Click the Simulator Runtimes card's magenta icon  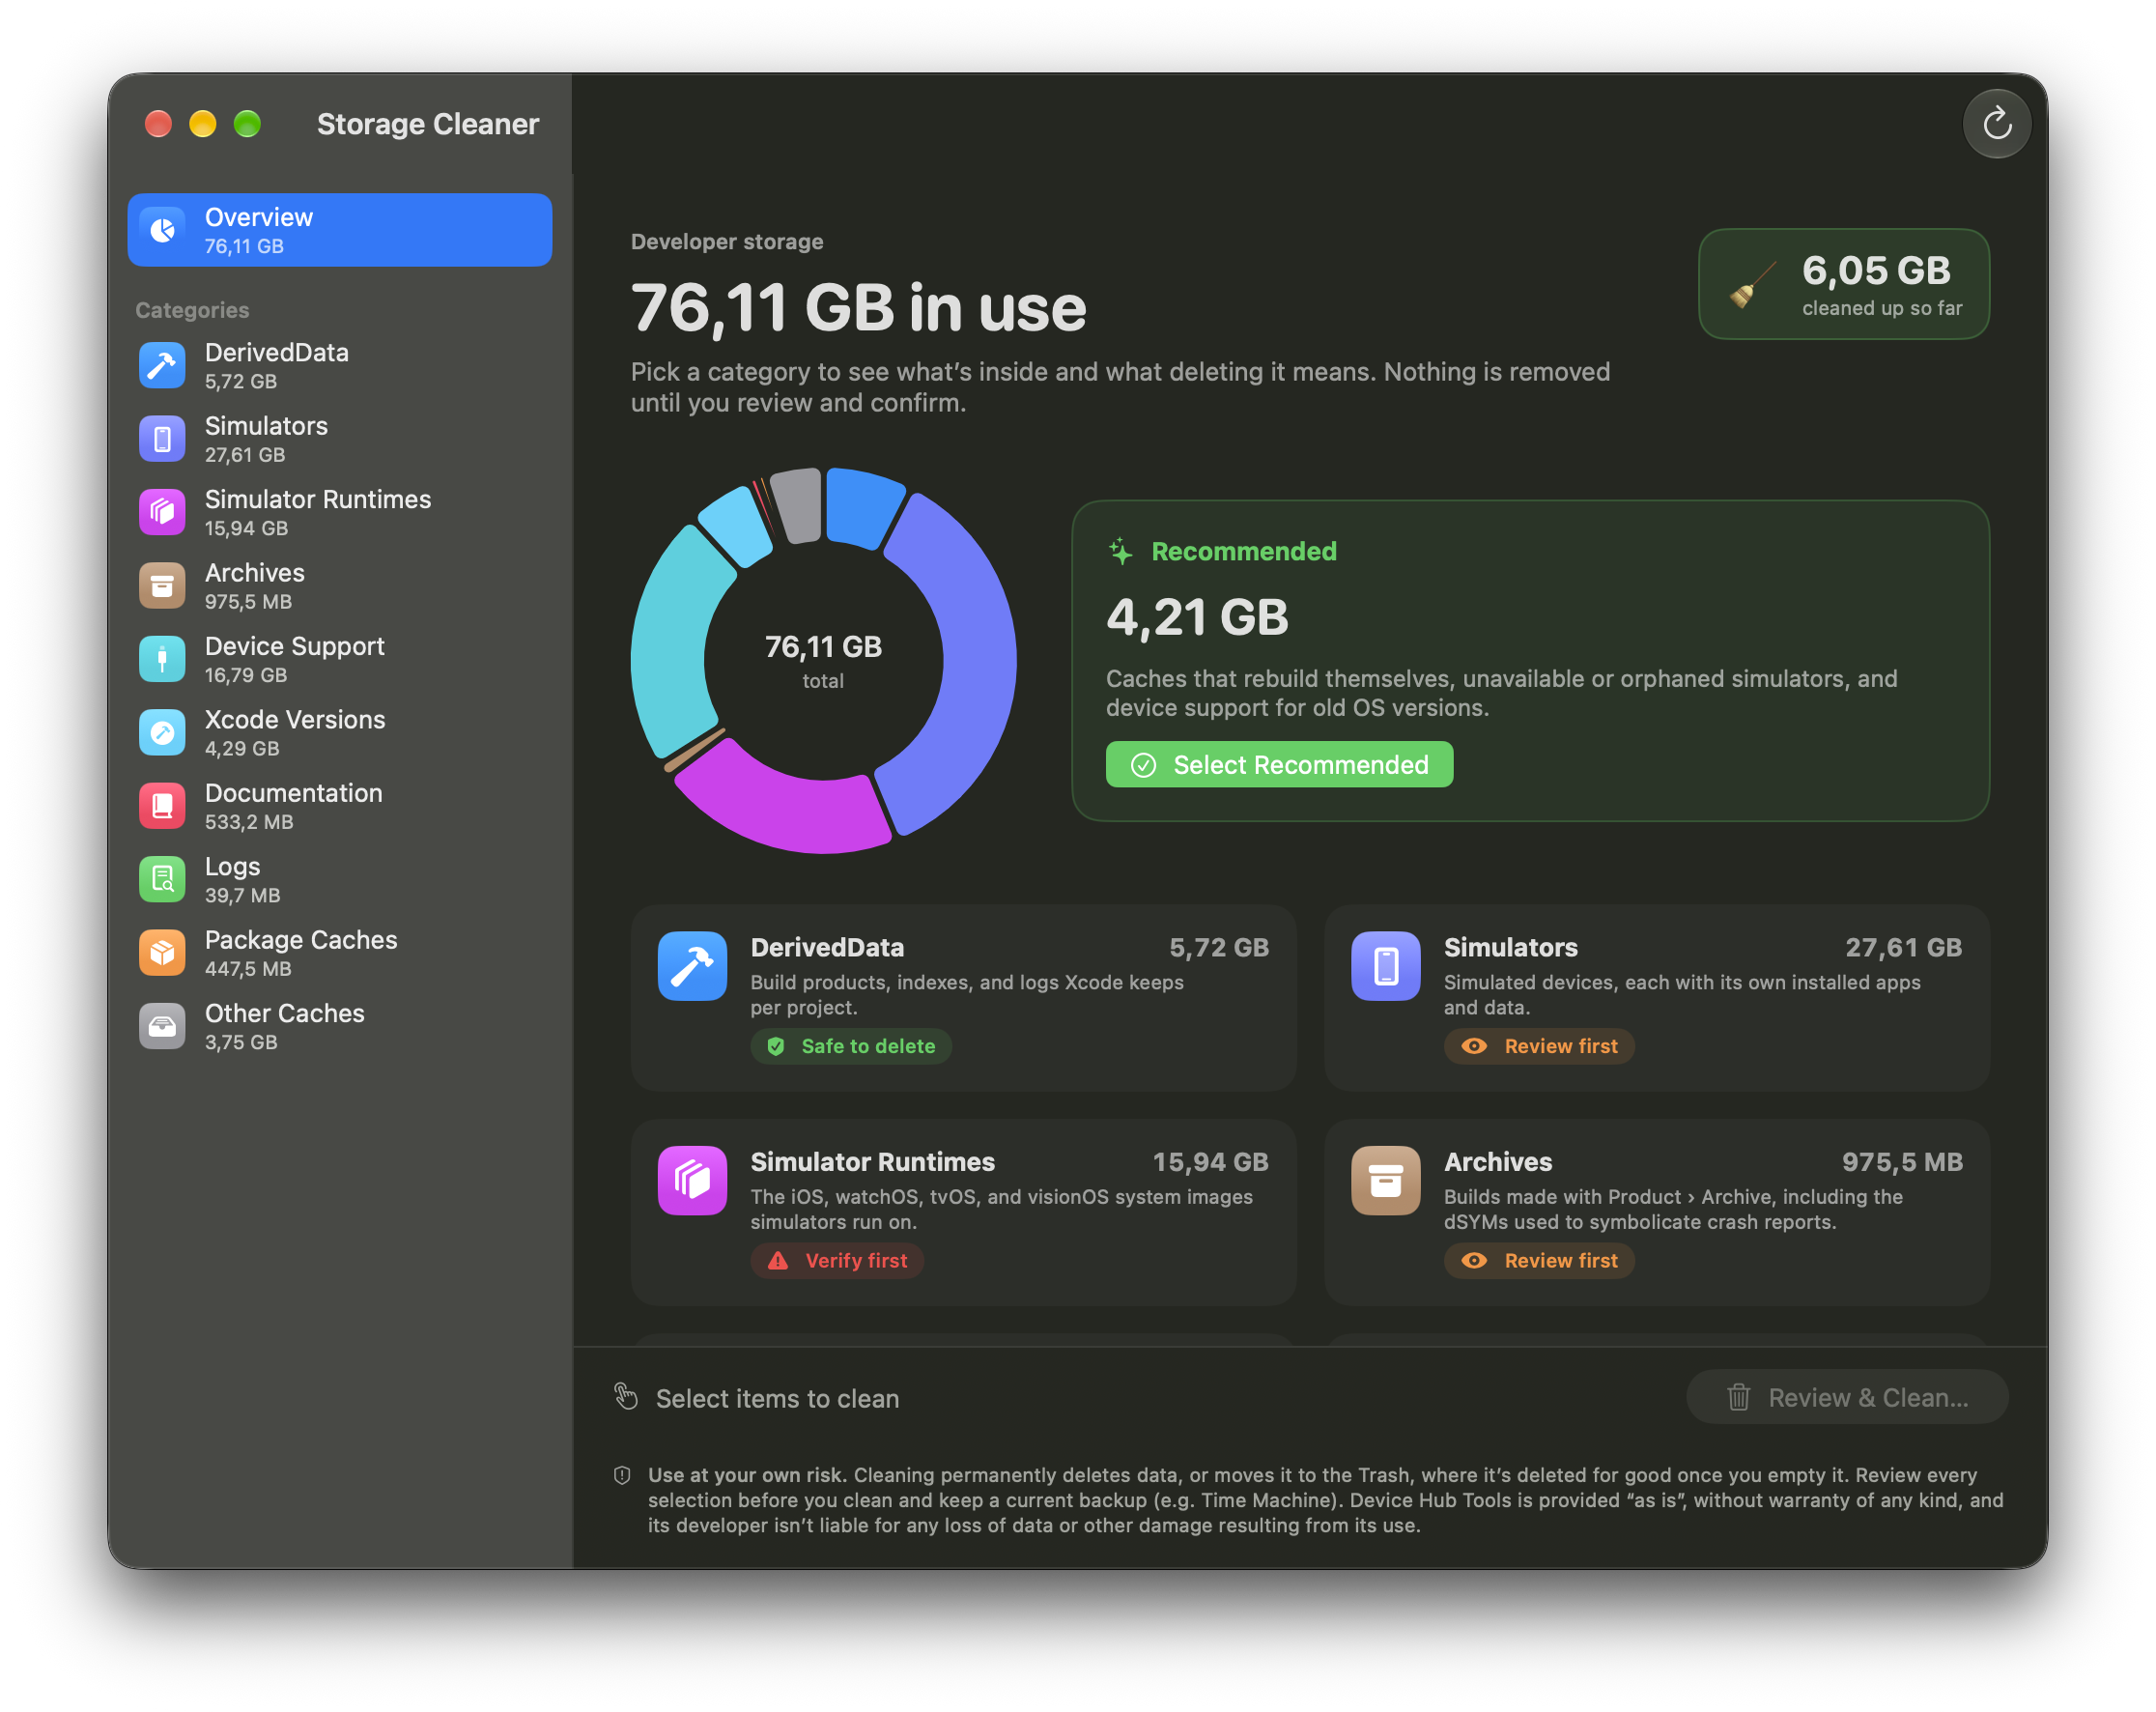[692, 1180]
